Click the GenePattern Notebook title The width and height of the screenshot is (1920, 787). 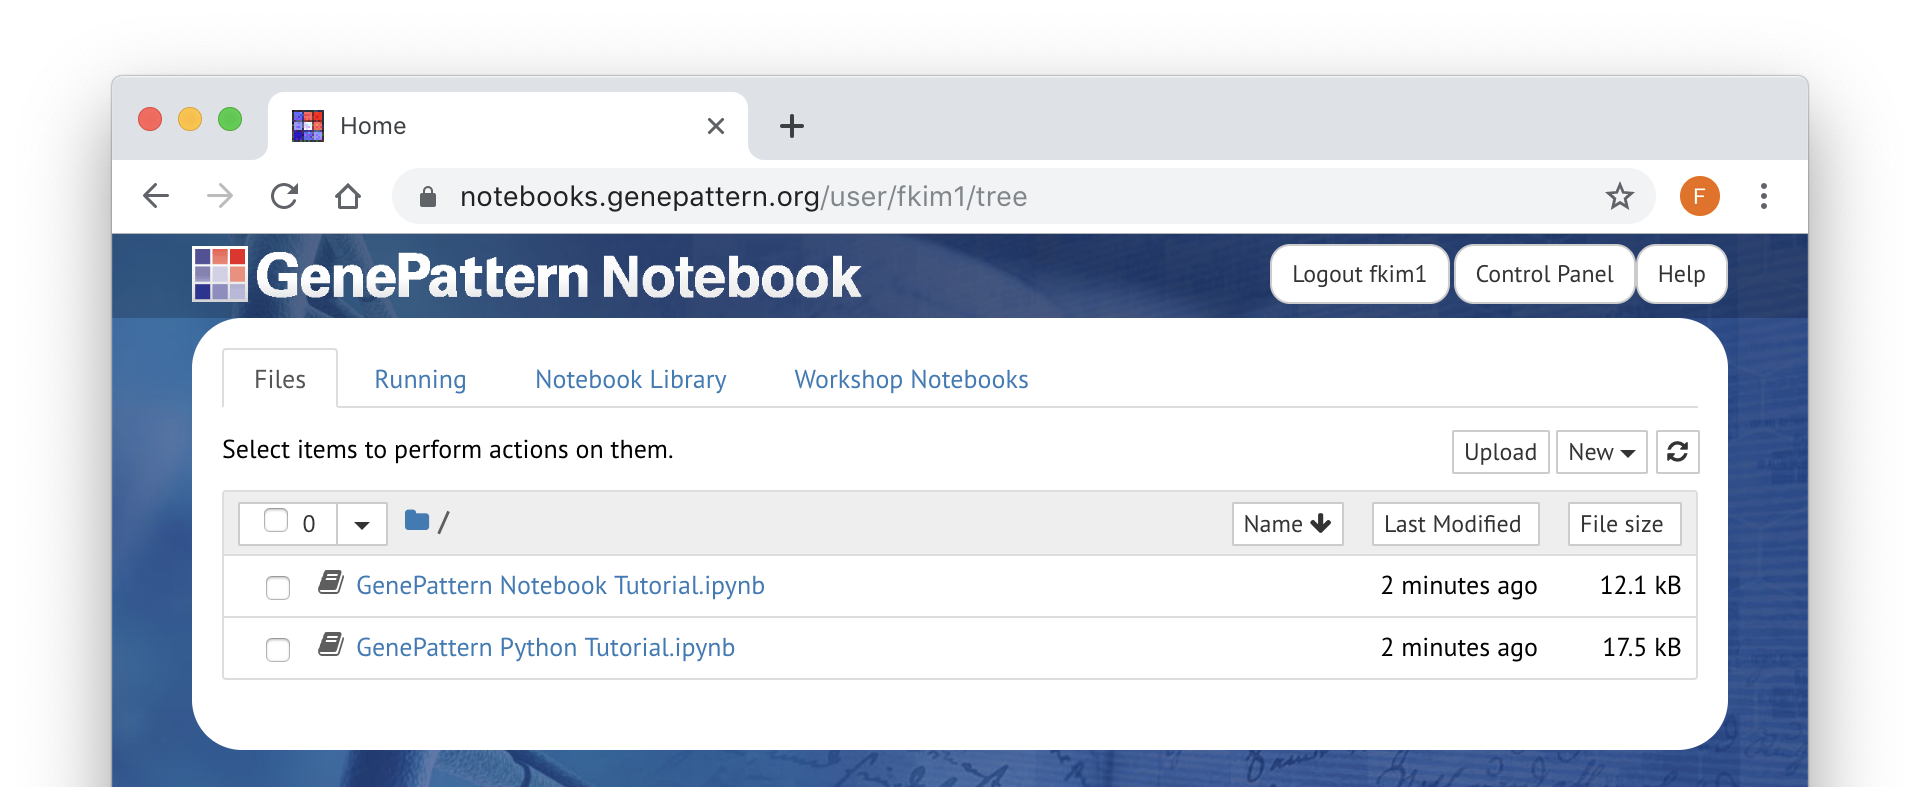pyautogui.click(x=558, y=276)
